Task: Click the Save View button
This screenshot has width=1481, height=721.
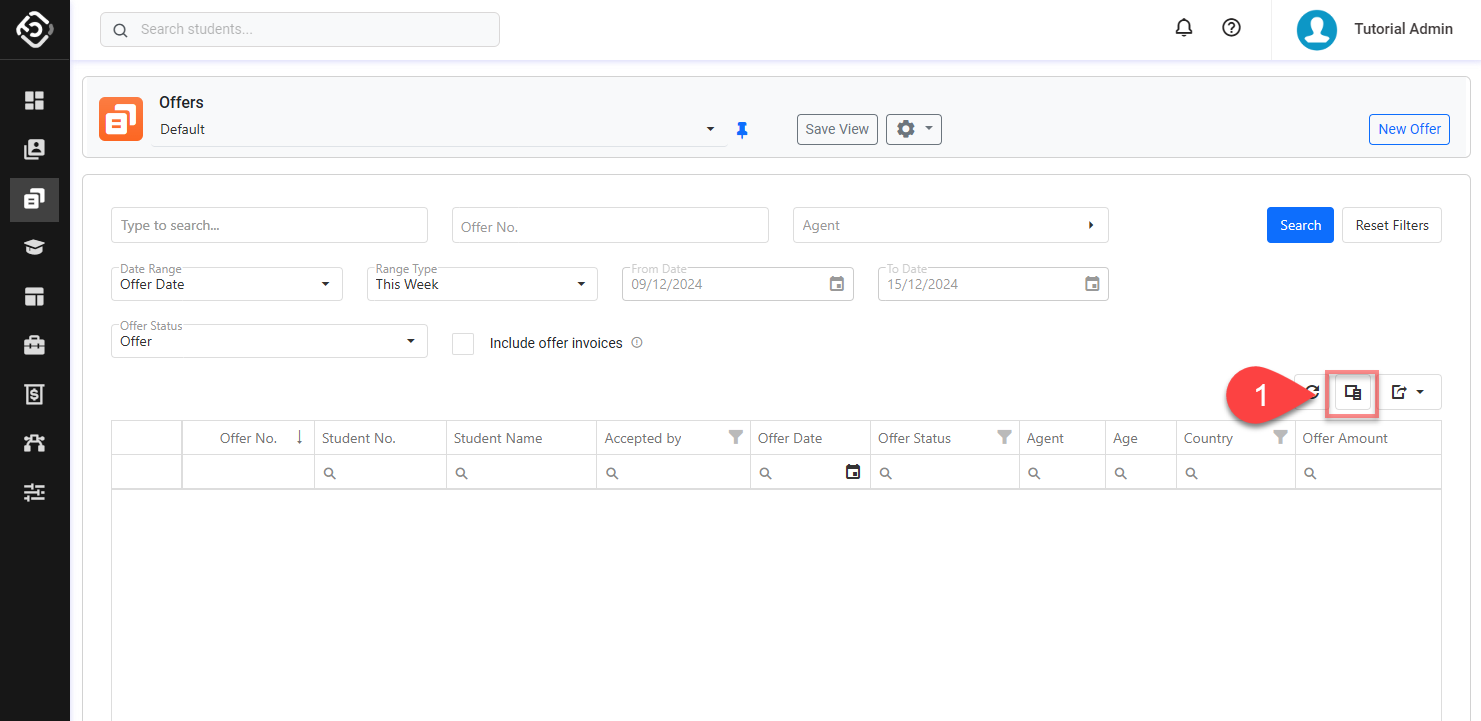Action: click(837, 129)
